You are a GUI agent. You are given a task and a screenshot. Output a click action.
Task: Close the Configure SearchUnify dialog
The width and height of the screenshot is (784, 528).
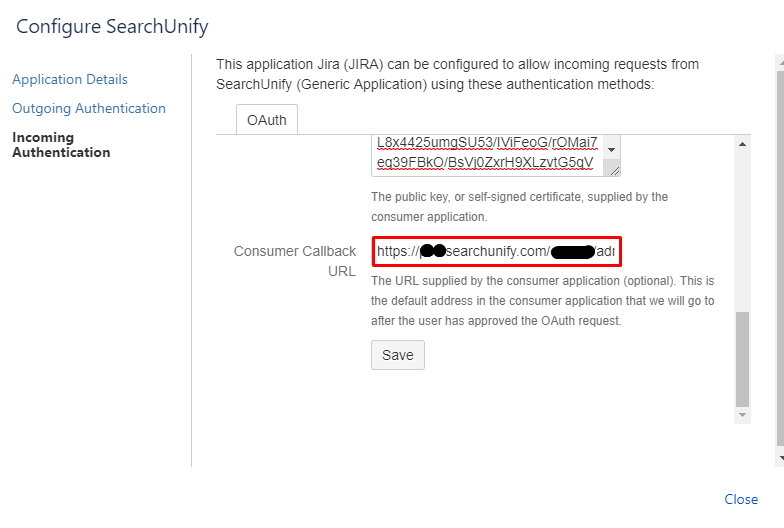[x=741, y=499]
